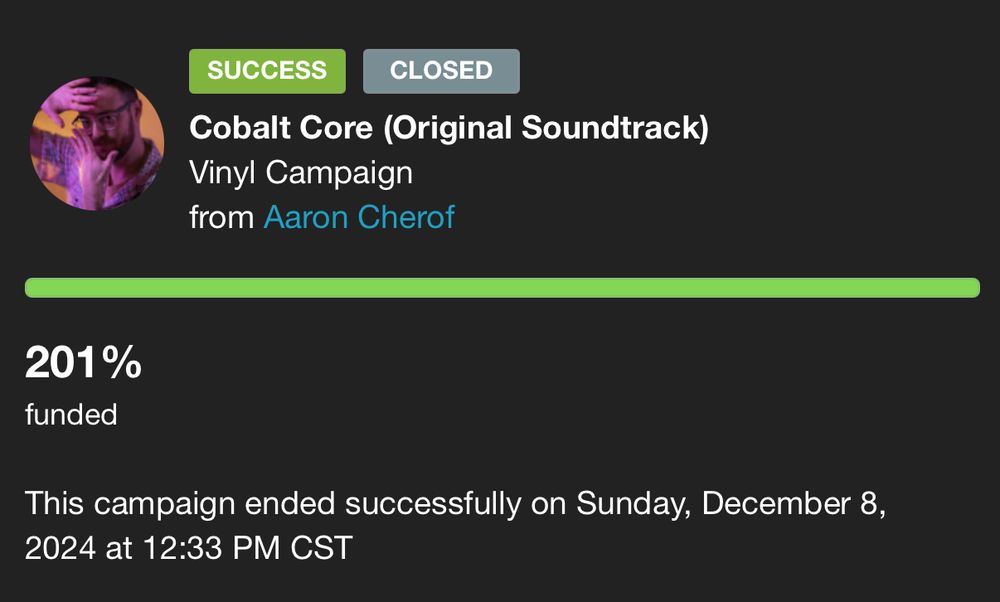Click the year '2024' in the message
This screenshot has width=1000, height=602.
(60, 548)
